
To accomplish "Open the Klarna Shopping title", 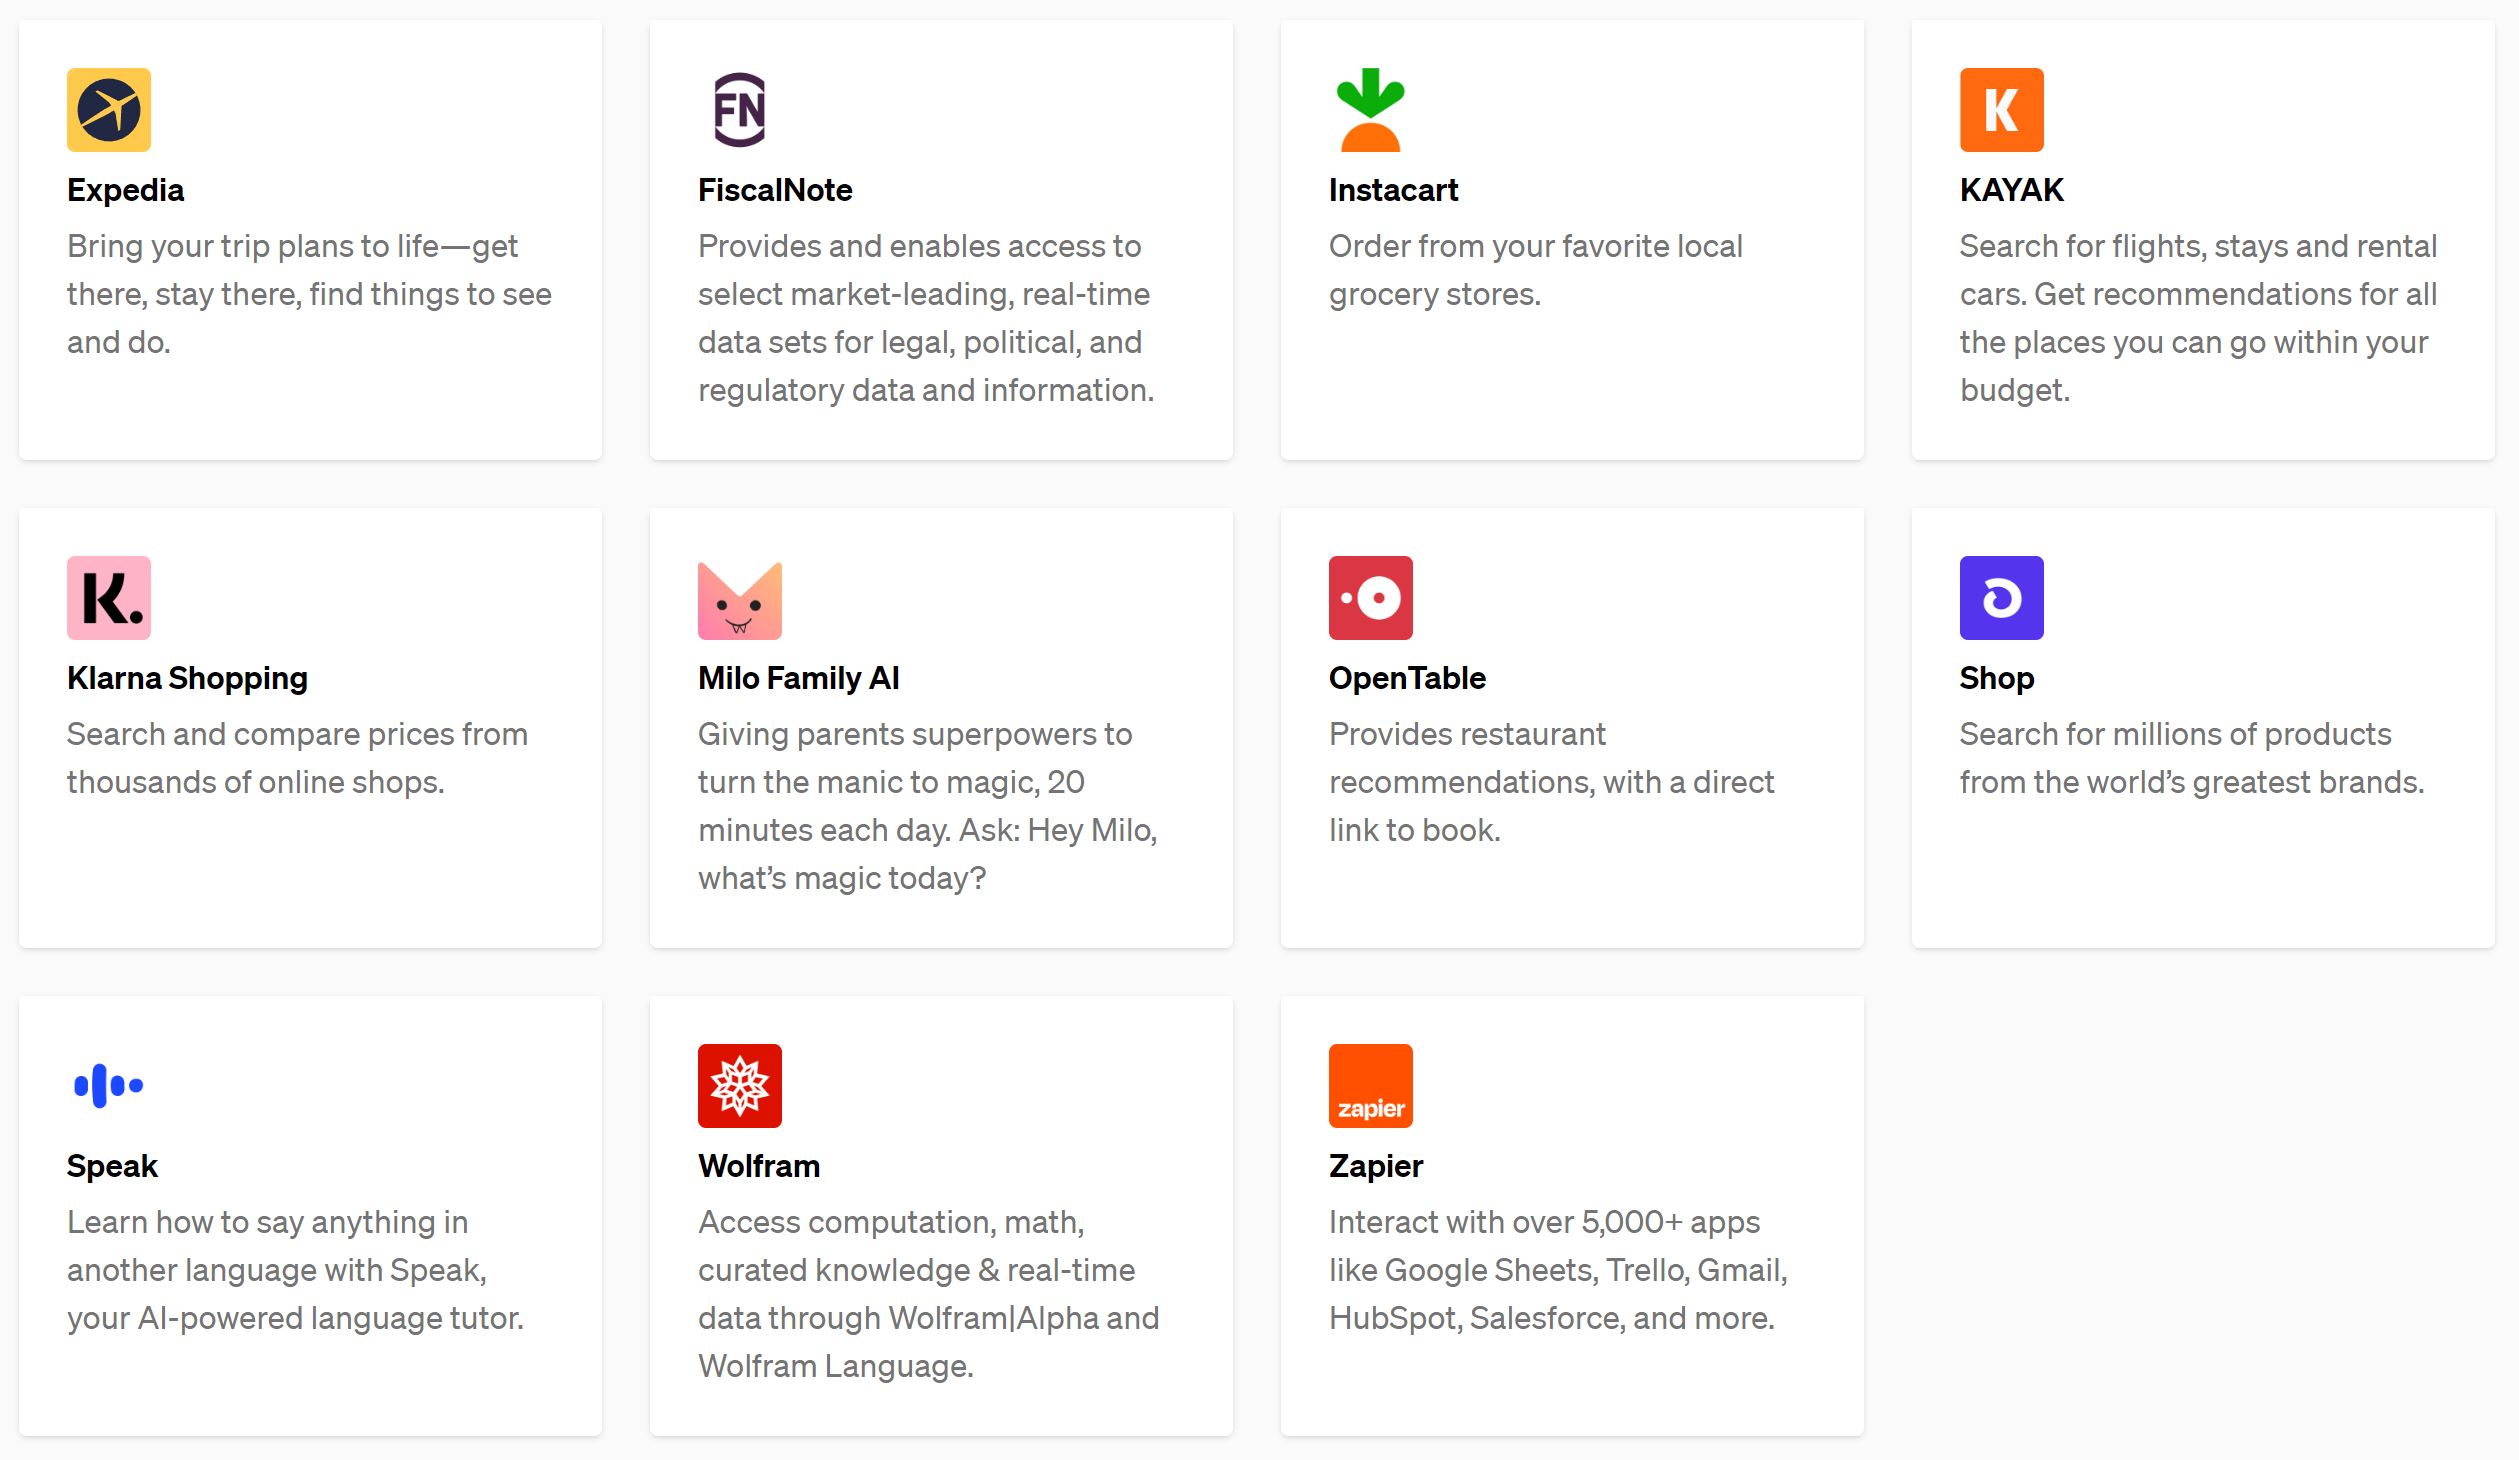I will click(187, 678).
